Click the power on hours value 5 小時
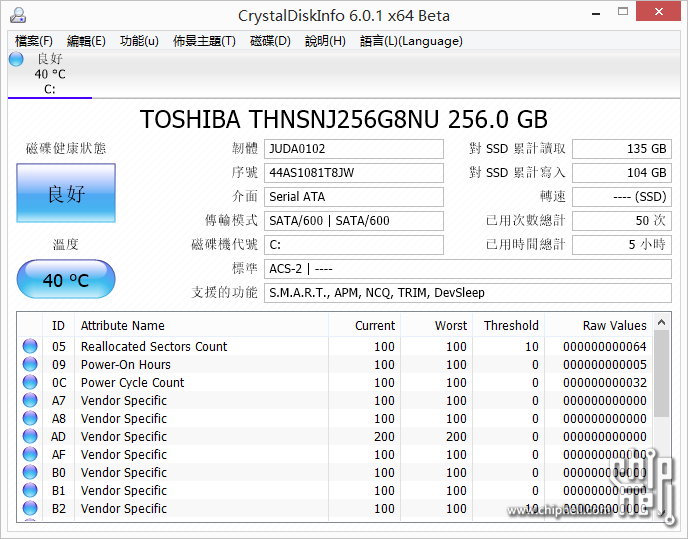 (622, 244)
